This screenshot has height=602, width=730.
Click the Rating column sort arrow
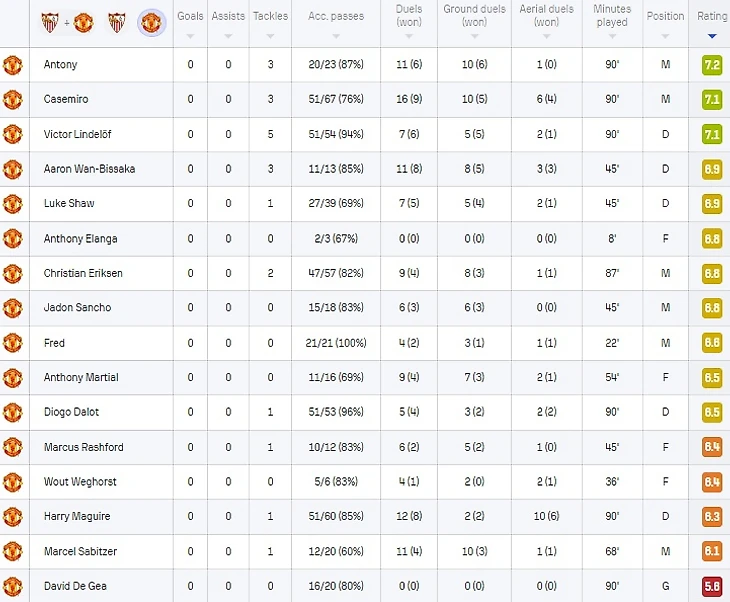[x=711, y=35]
